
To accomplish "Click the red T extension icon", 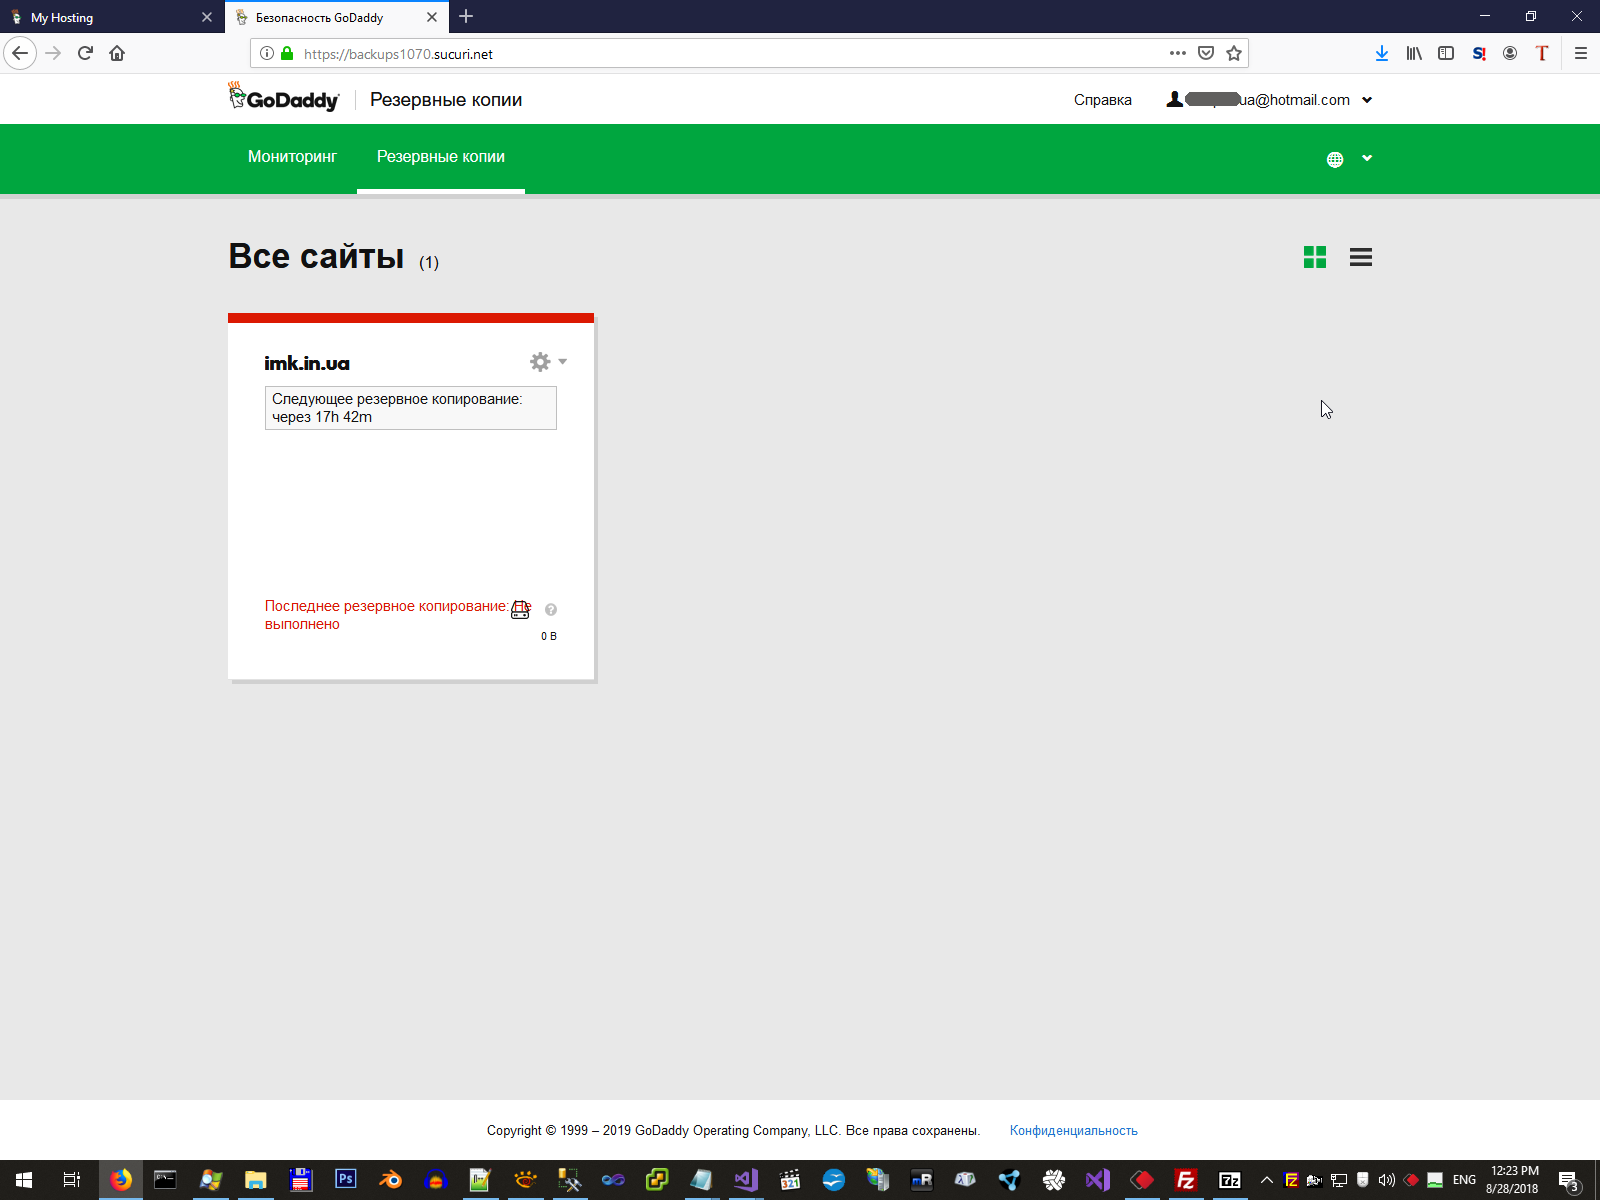I will (x=1542, y=53).
